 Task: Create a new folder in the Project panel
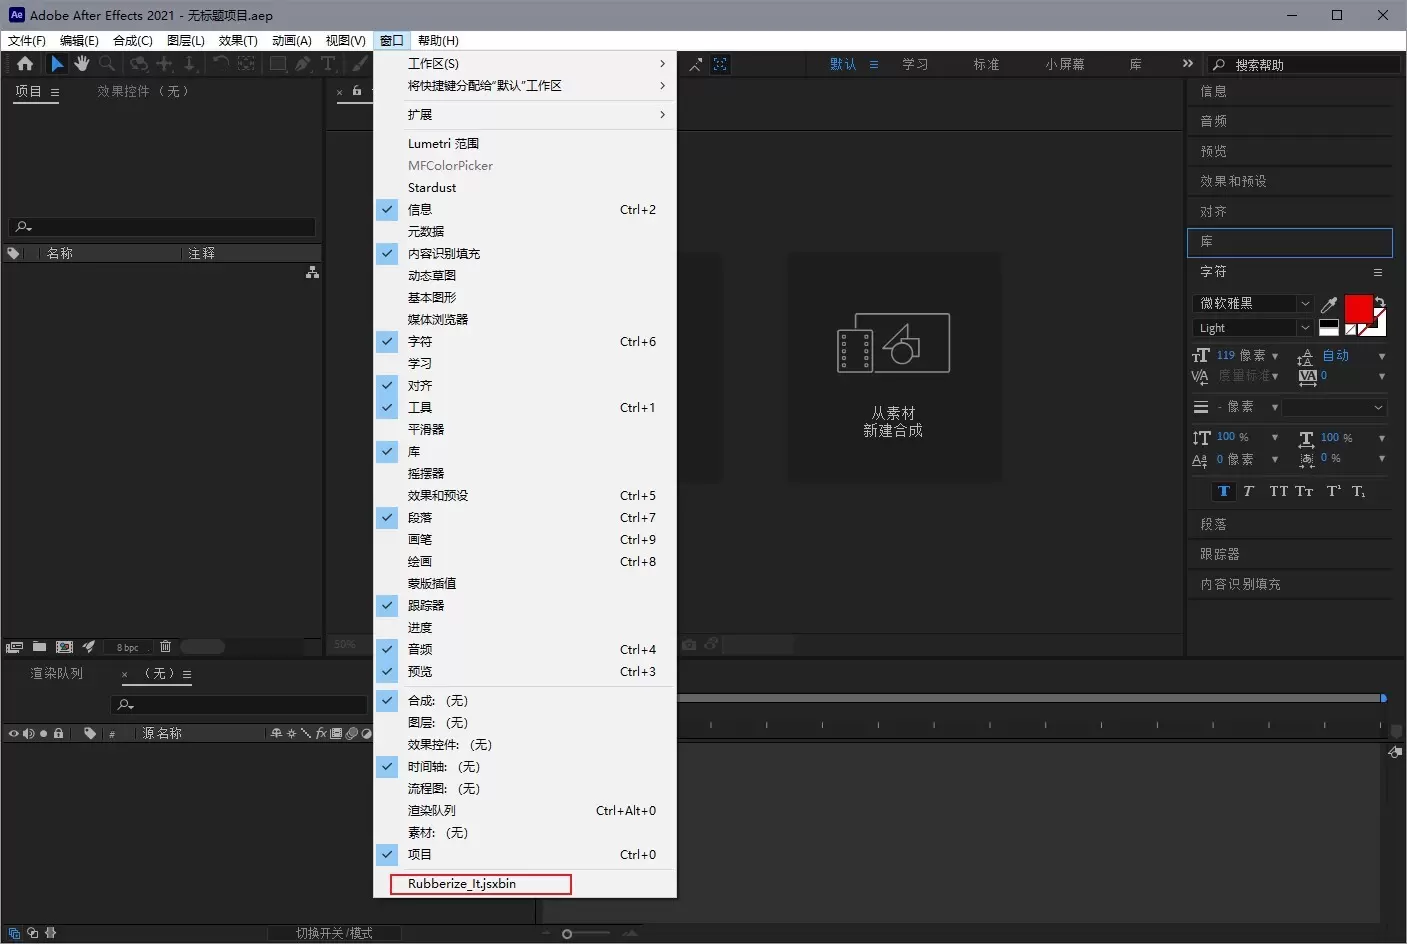pos(39,647)
